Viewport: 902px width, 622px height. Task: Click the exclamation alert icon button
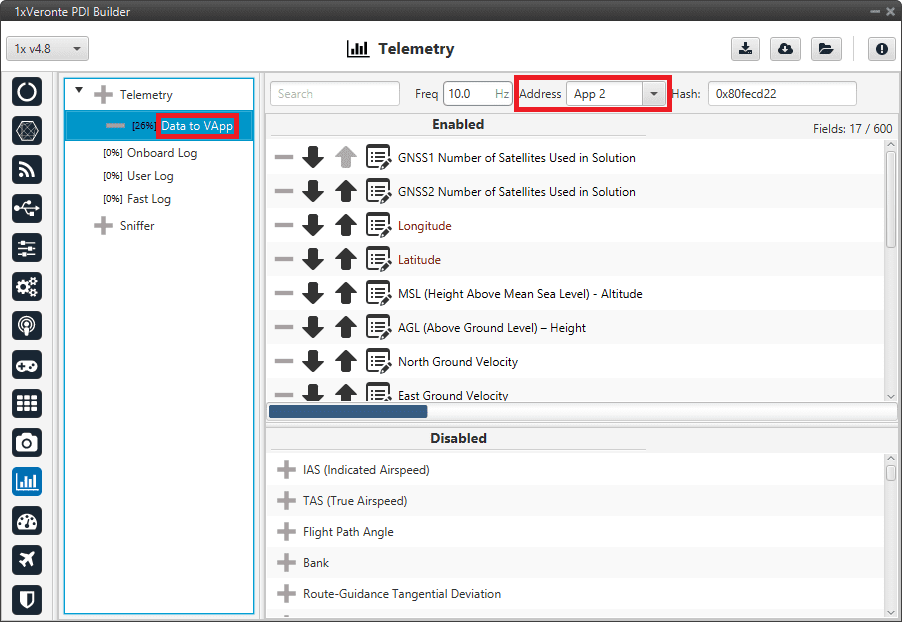[x=881, y=49]
